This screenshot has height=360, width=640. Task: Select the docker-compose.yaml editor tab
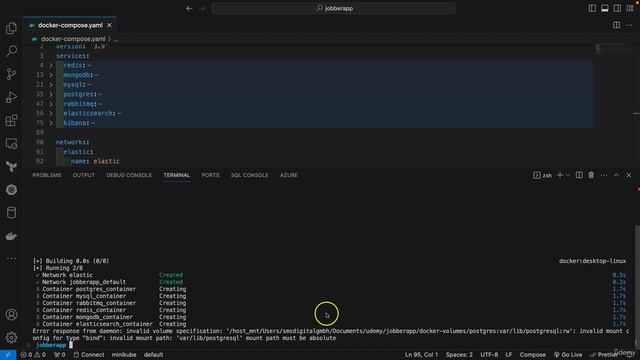[x=70, y=25]
